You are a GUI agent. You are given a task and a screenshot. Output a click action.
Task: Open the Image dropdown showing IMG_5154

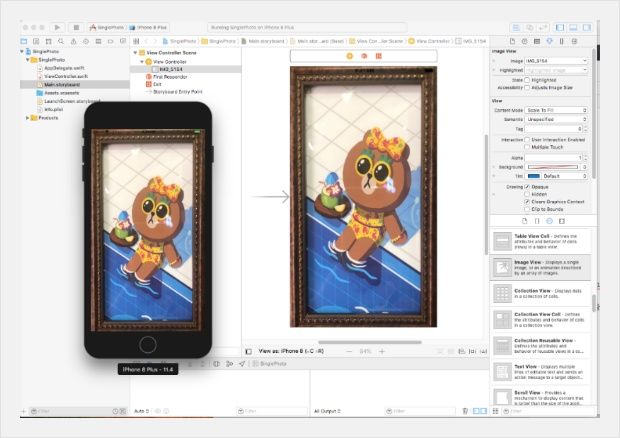point(556,61)
